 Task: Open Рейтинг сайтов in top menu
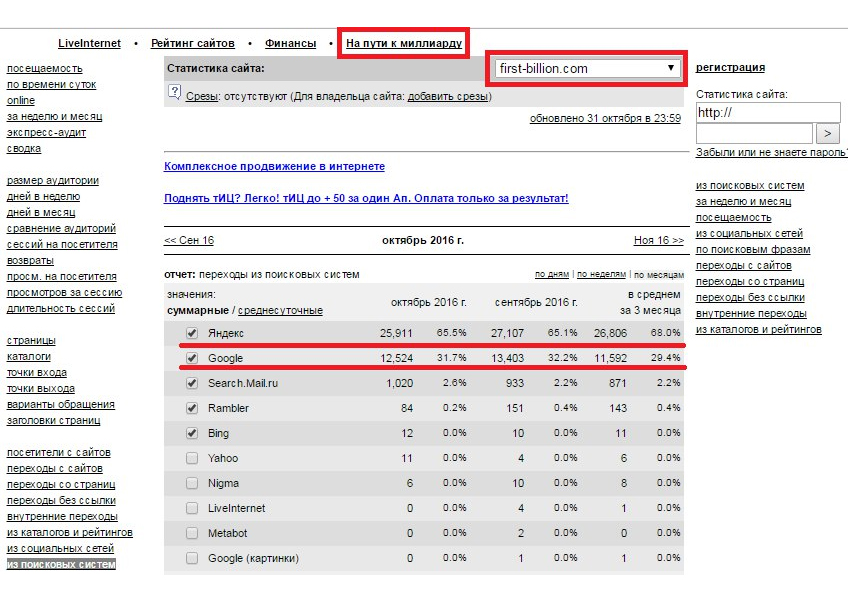pos(193,43)
